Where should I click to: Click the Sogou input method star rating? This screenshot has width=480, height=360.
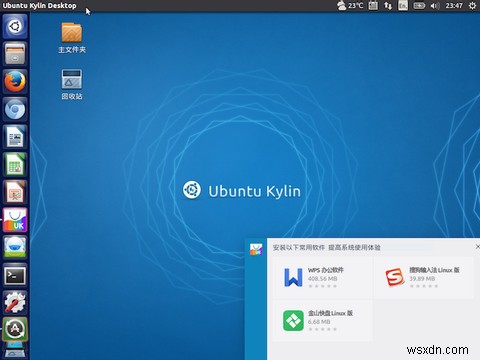coord(424,286)
